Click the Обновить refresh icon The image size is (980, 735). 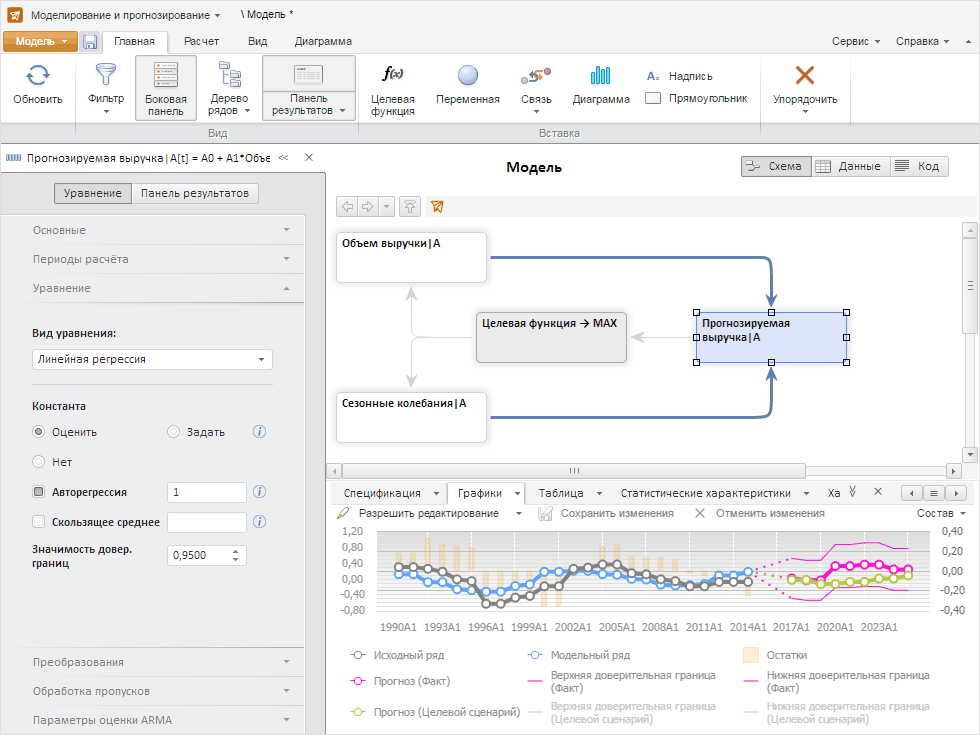38,76
